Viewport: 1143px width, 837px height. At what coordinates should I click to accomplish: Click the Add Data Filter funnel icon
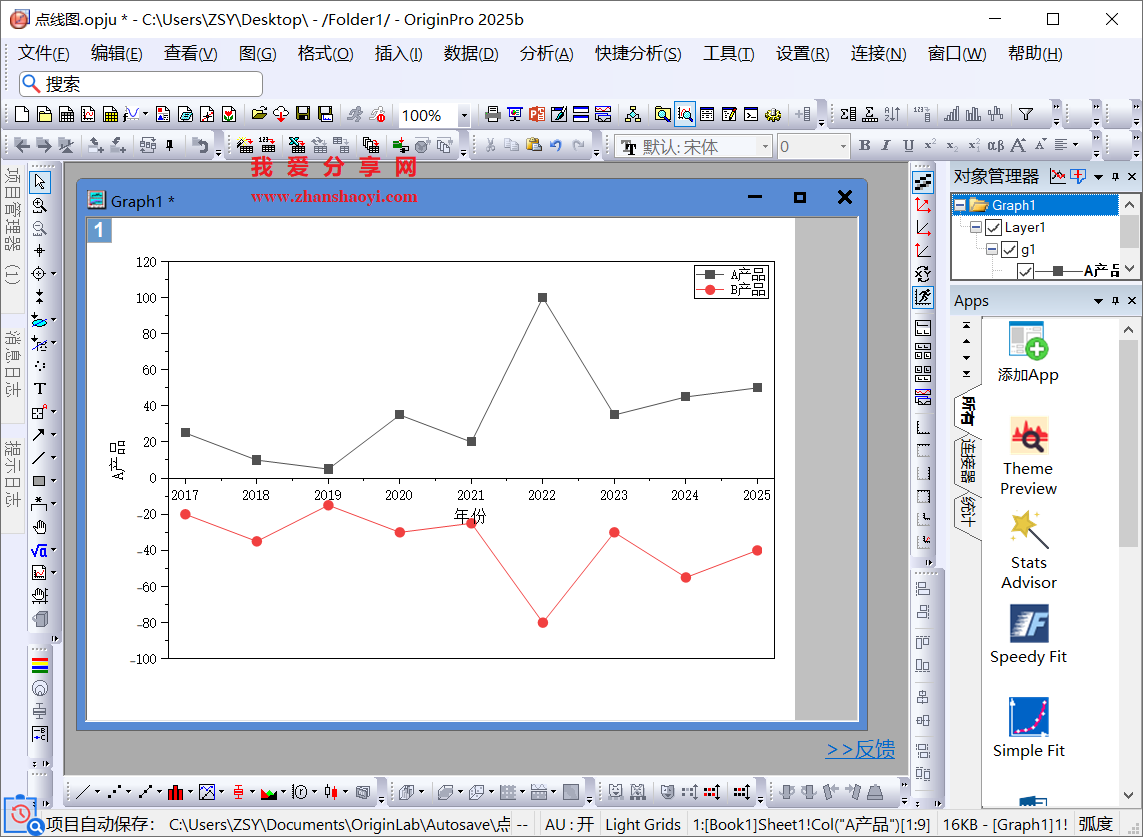tap(1026, 115)
